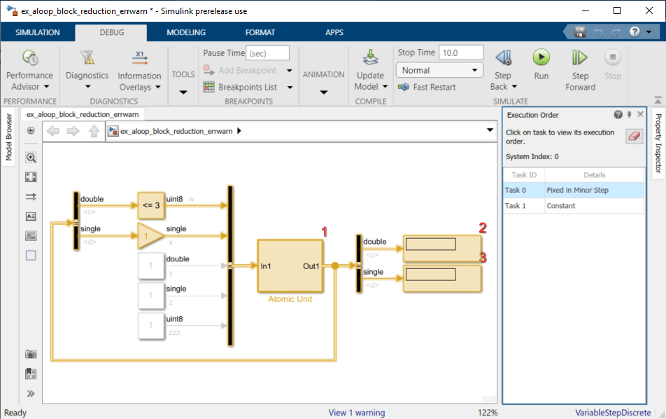Click the Update Model icon
The image size is (666, 419).
[x=370, y=57]
